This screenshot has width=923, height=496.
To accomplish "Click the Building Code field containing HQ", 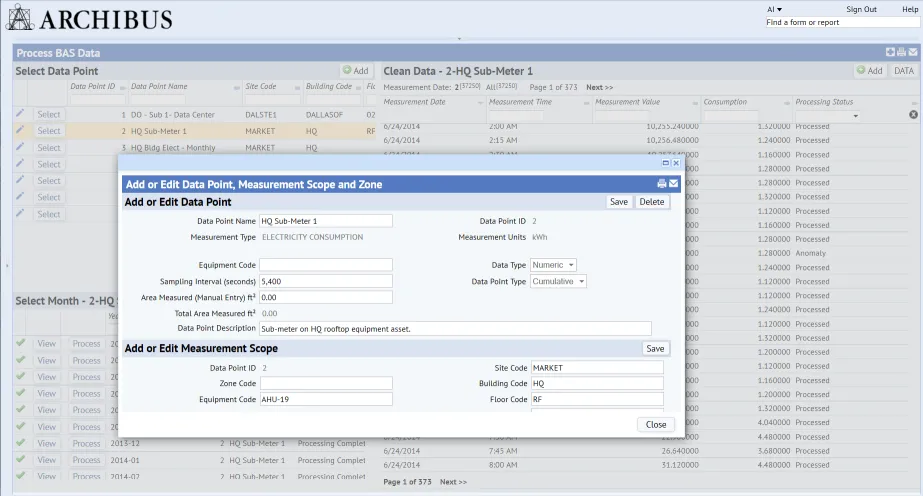I will coord(597,383).
